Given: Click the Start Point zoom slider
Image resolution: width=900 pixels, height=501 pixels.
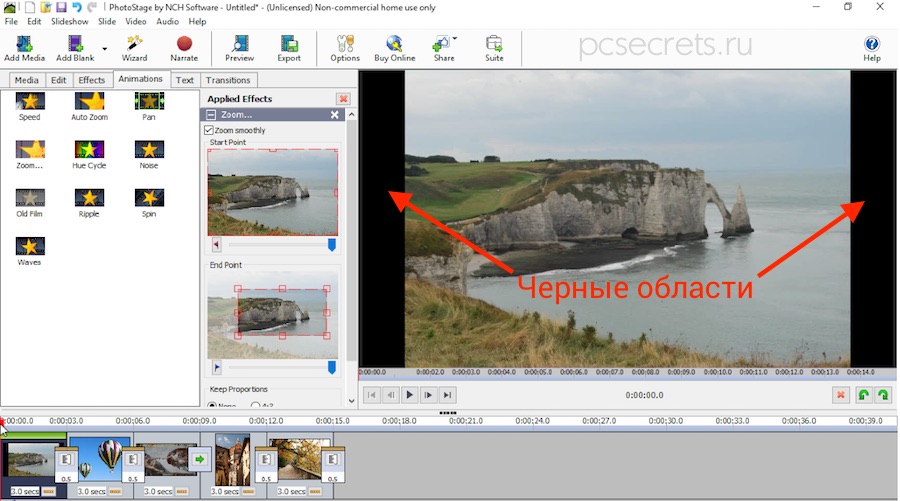Looking at the screenshot, I should coord(280,244).
